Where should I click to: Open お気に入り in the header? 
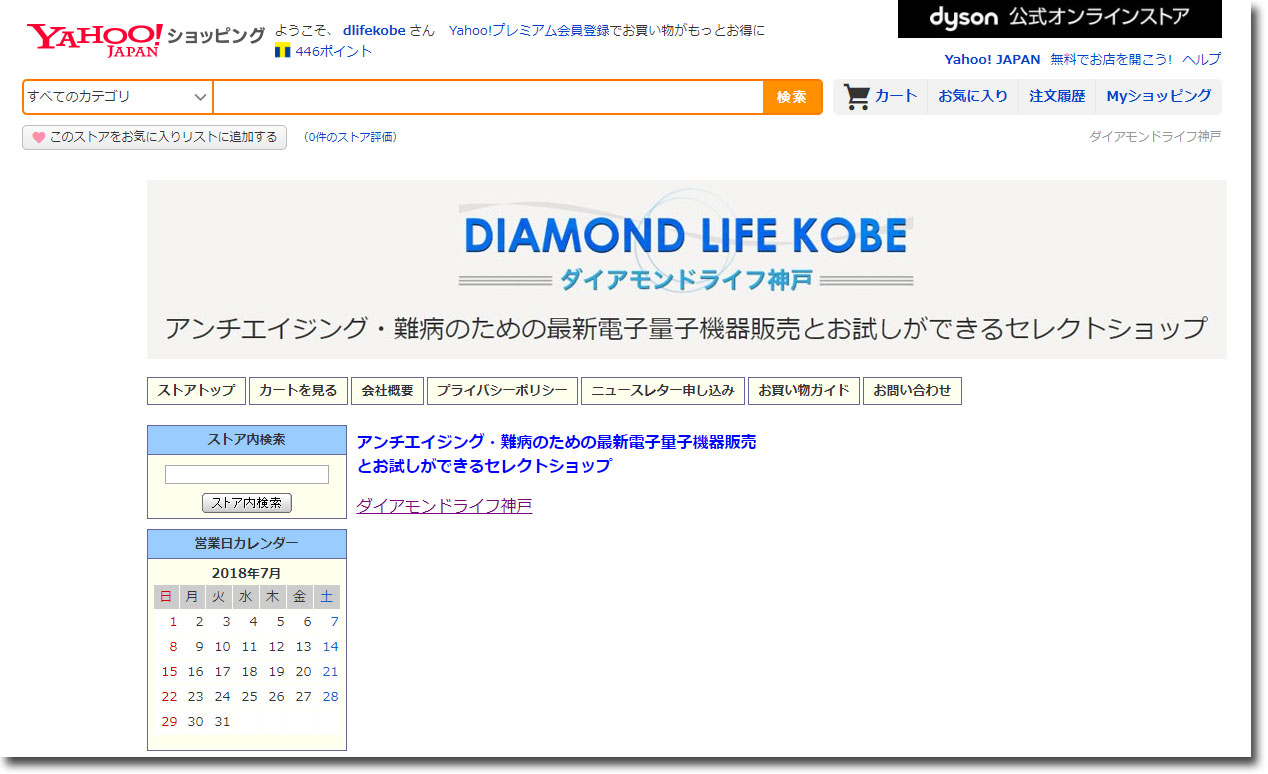pos(973,96)
